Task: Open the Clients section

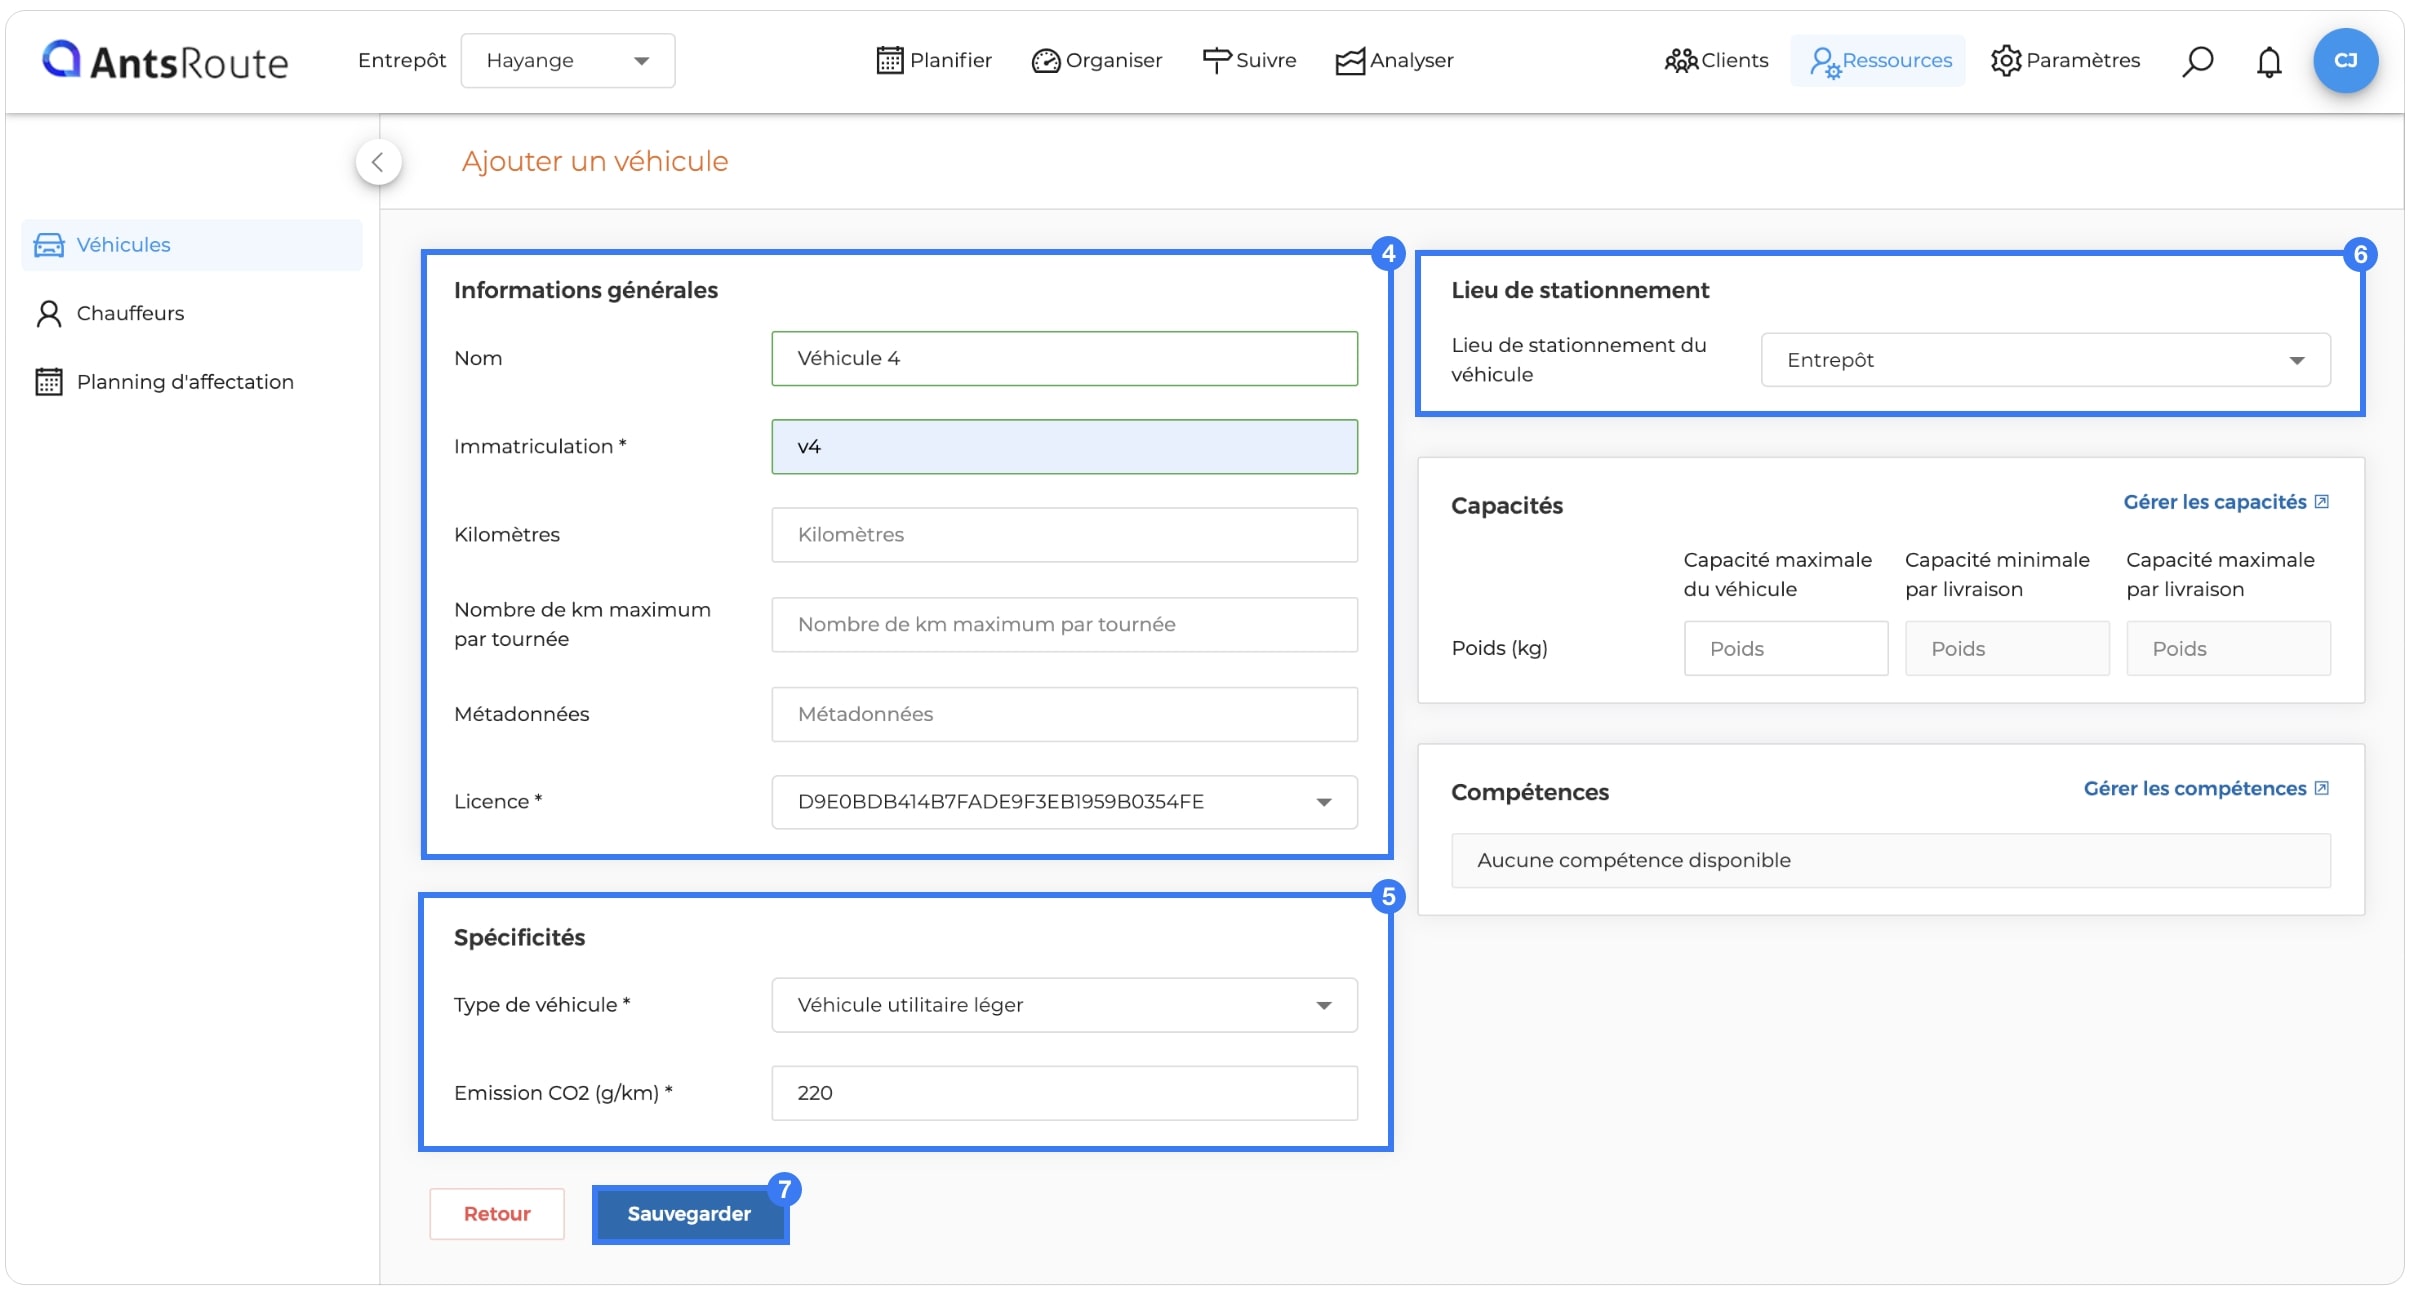Action: point(1716,60)
